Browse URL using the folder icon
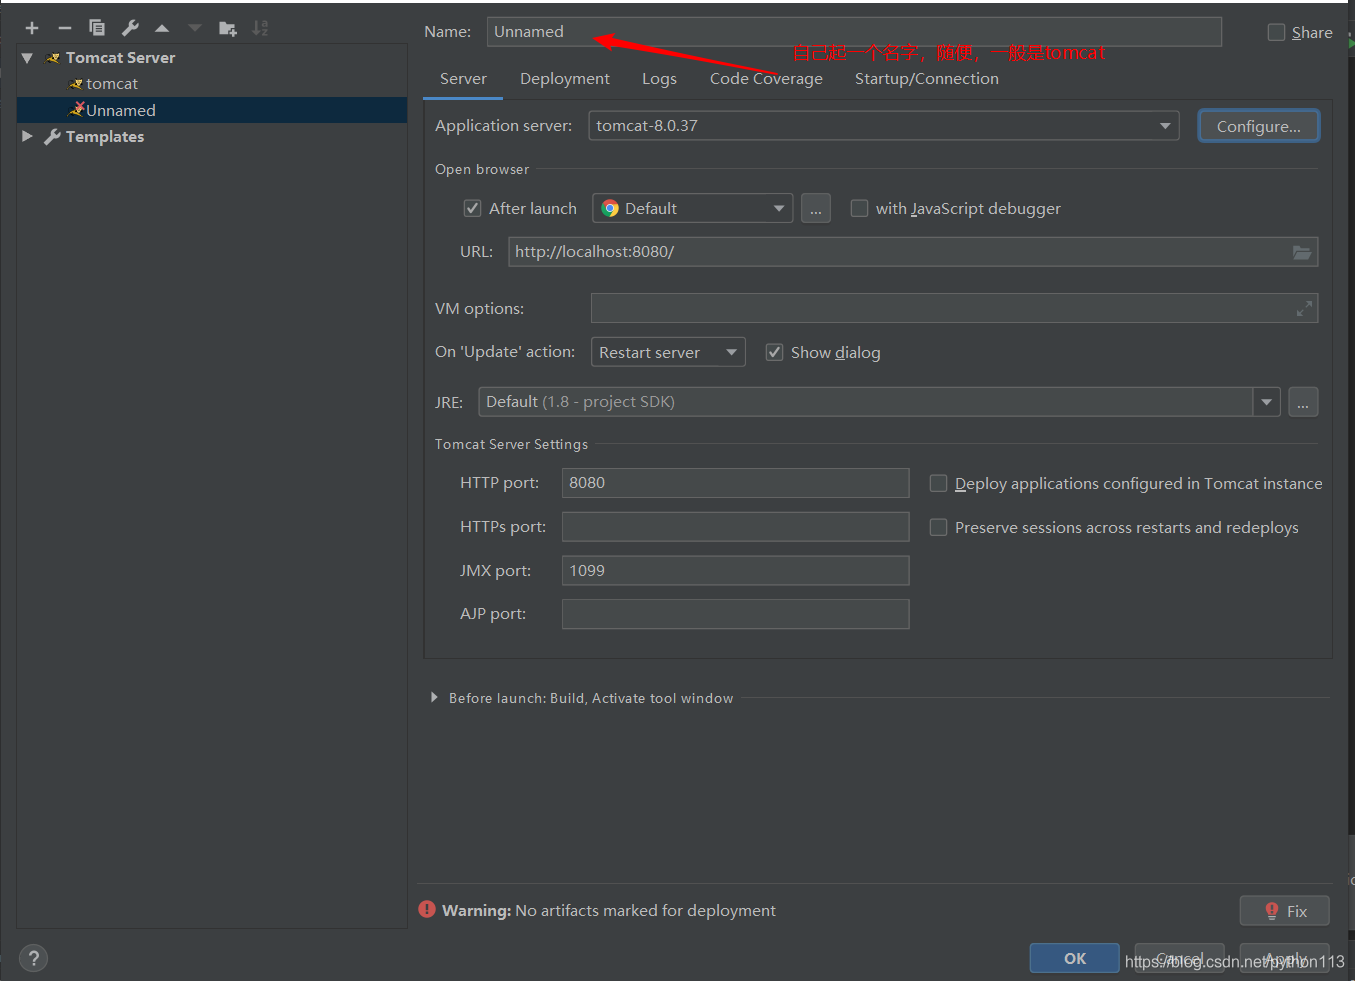The width and height of the screenshot is (1355, 981). tap(1302, 252)
